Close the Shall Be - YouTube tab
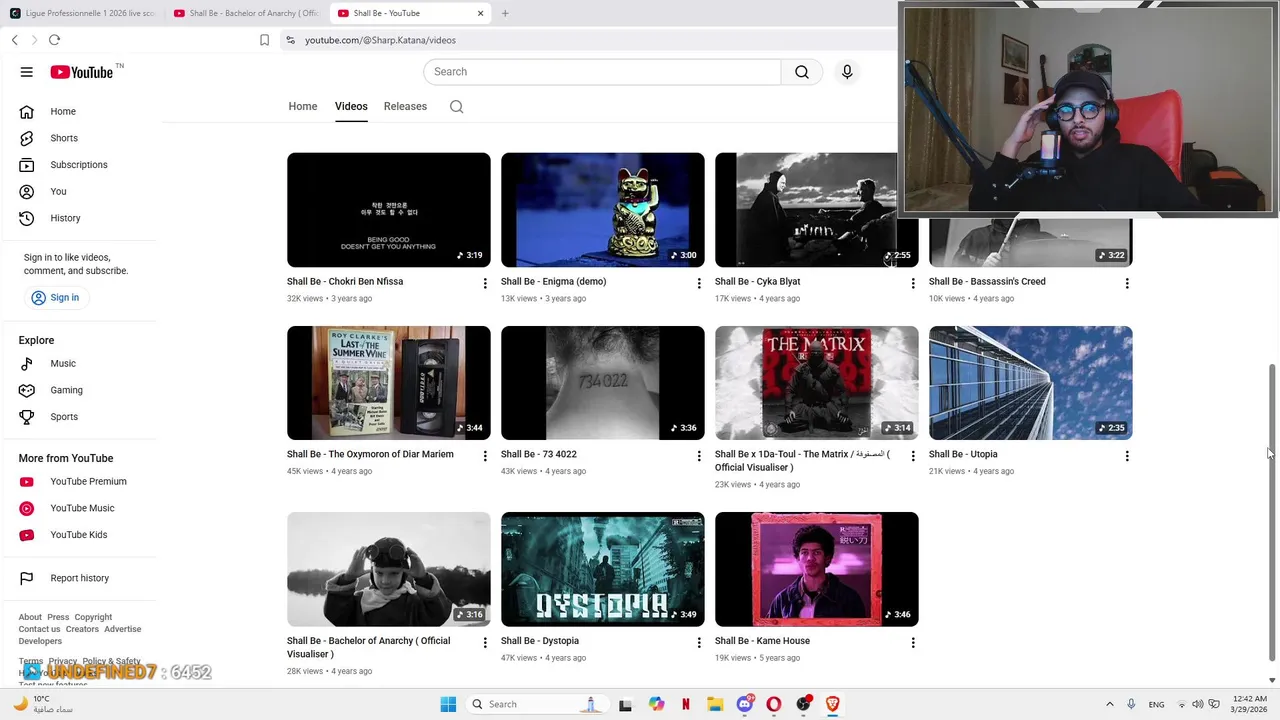 pos(480,13)
